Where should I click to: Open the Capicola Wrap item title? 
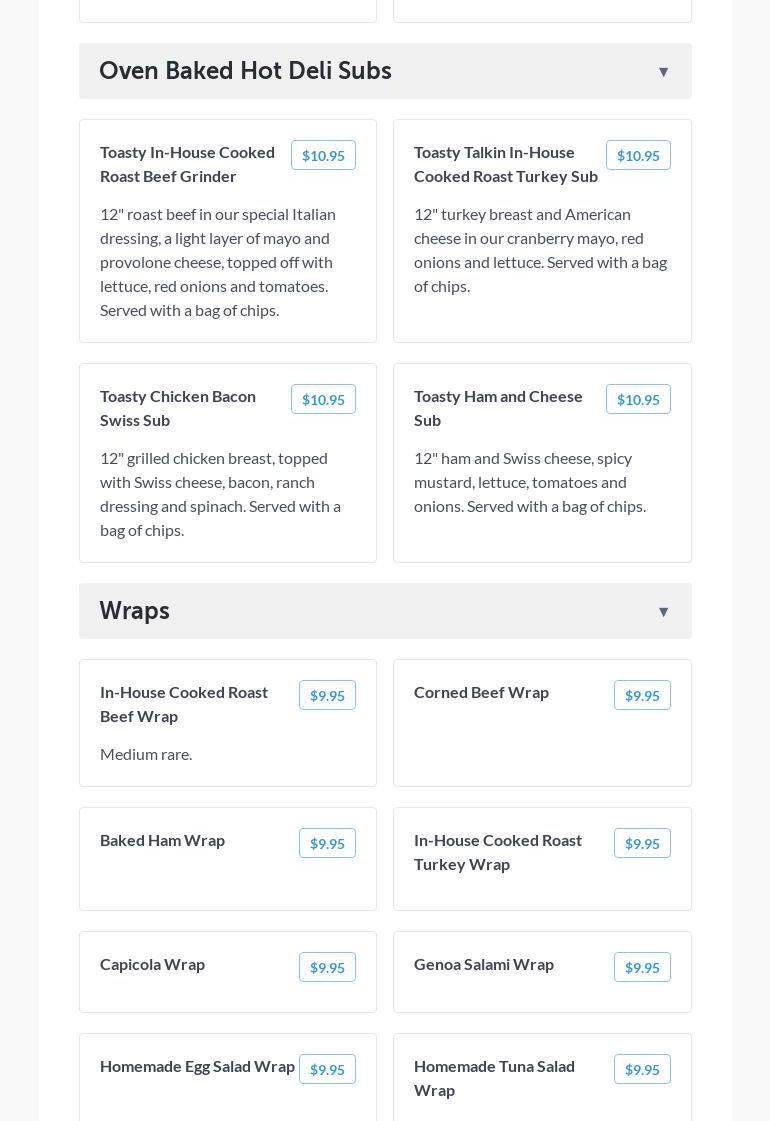click(152, 964)
